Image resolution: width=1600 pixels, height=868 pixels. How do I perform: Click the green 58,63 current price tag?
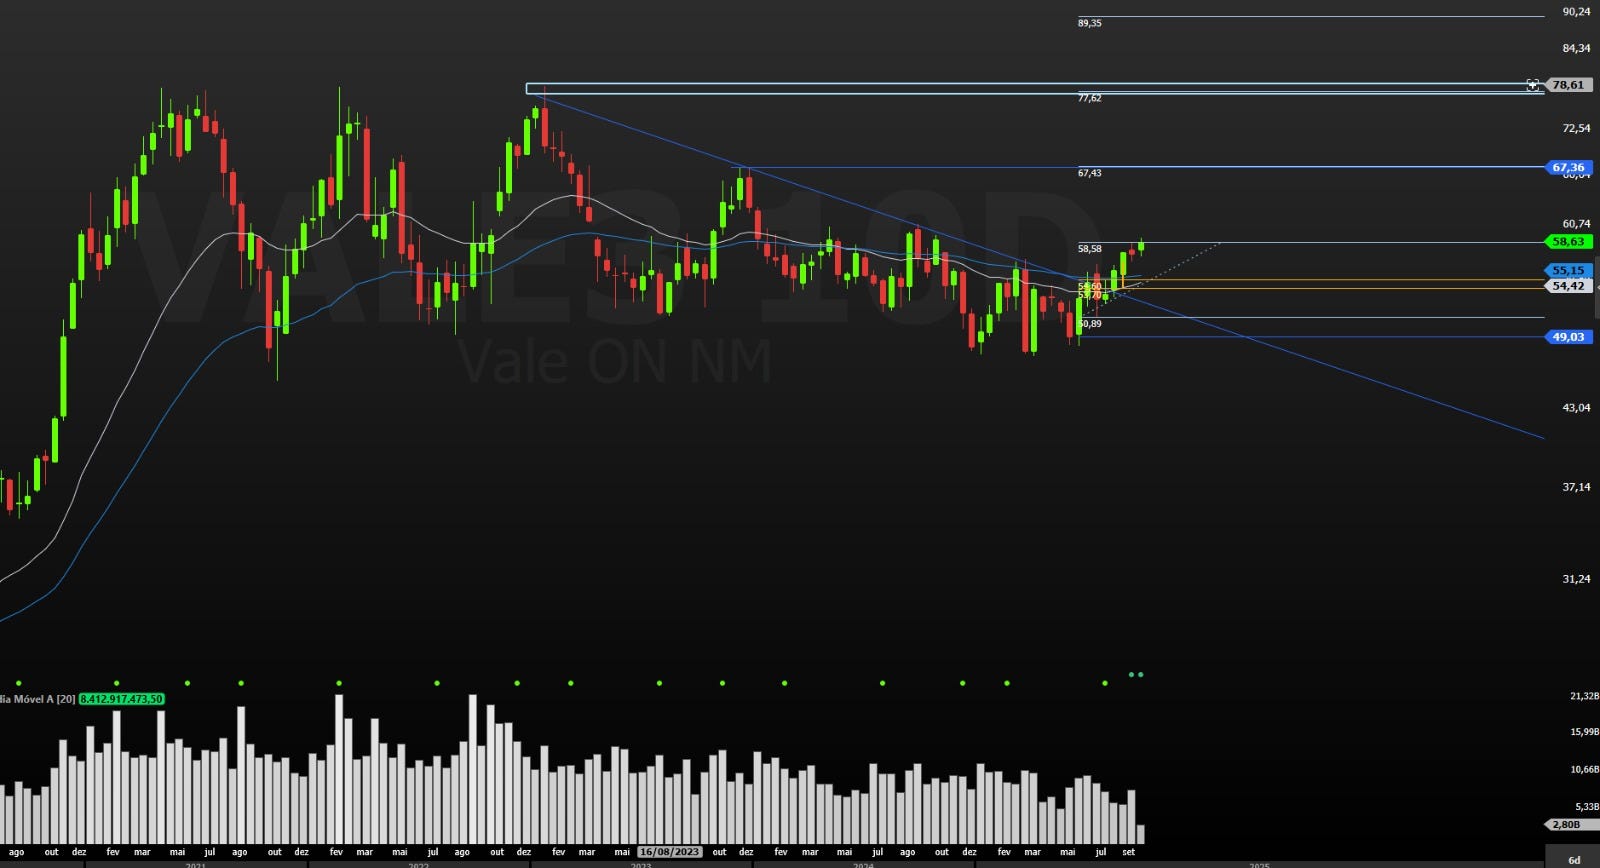[1569, 241]
